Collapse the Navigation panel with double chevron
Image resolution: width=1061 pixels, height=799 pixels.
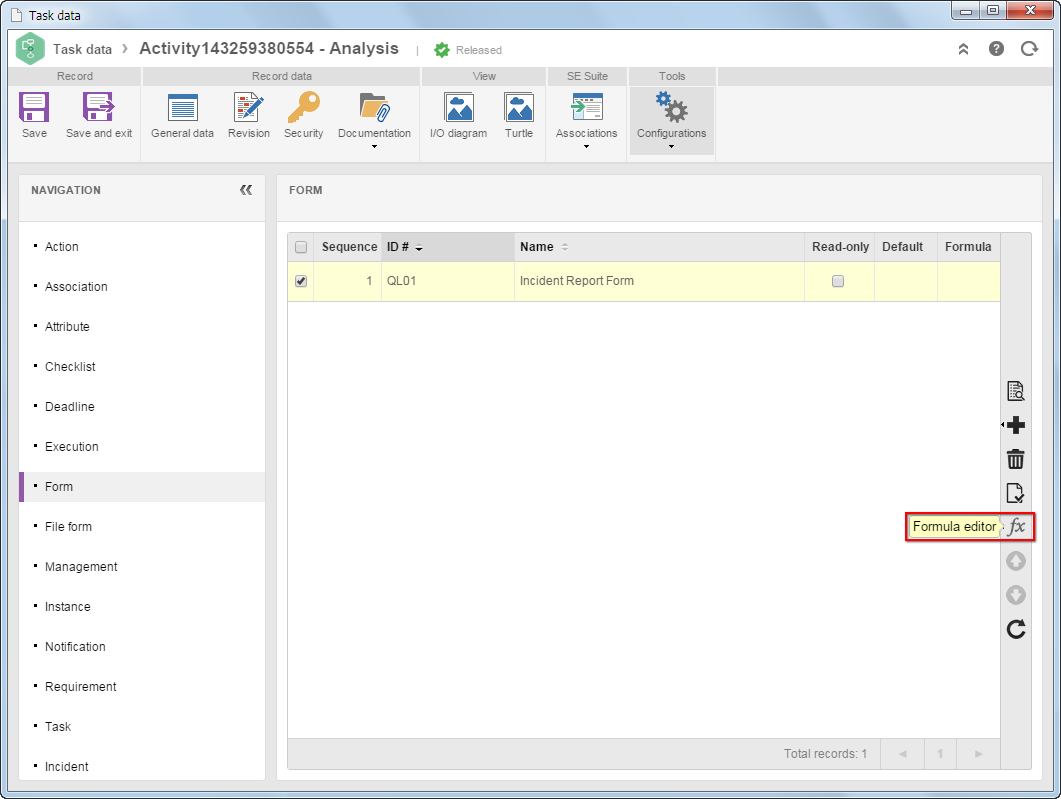246,190
